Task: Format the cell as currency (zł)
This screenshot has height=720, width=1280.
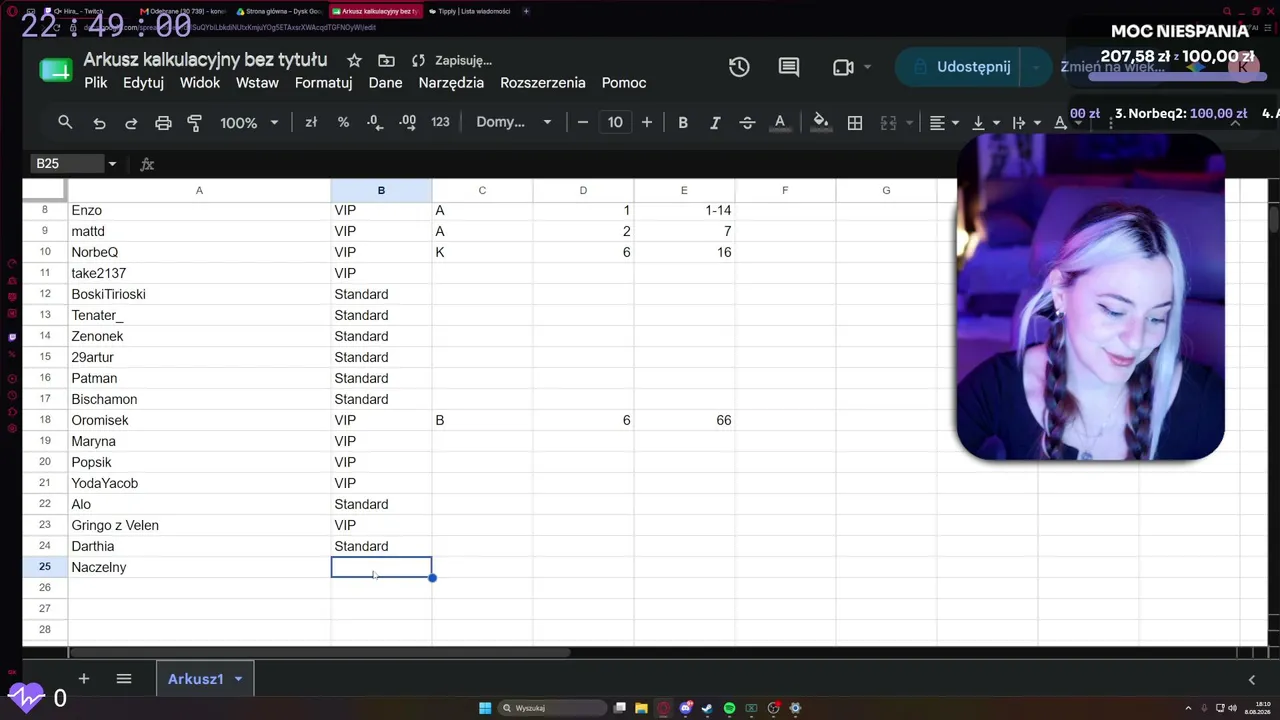Action: (311, 122)
